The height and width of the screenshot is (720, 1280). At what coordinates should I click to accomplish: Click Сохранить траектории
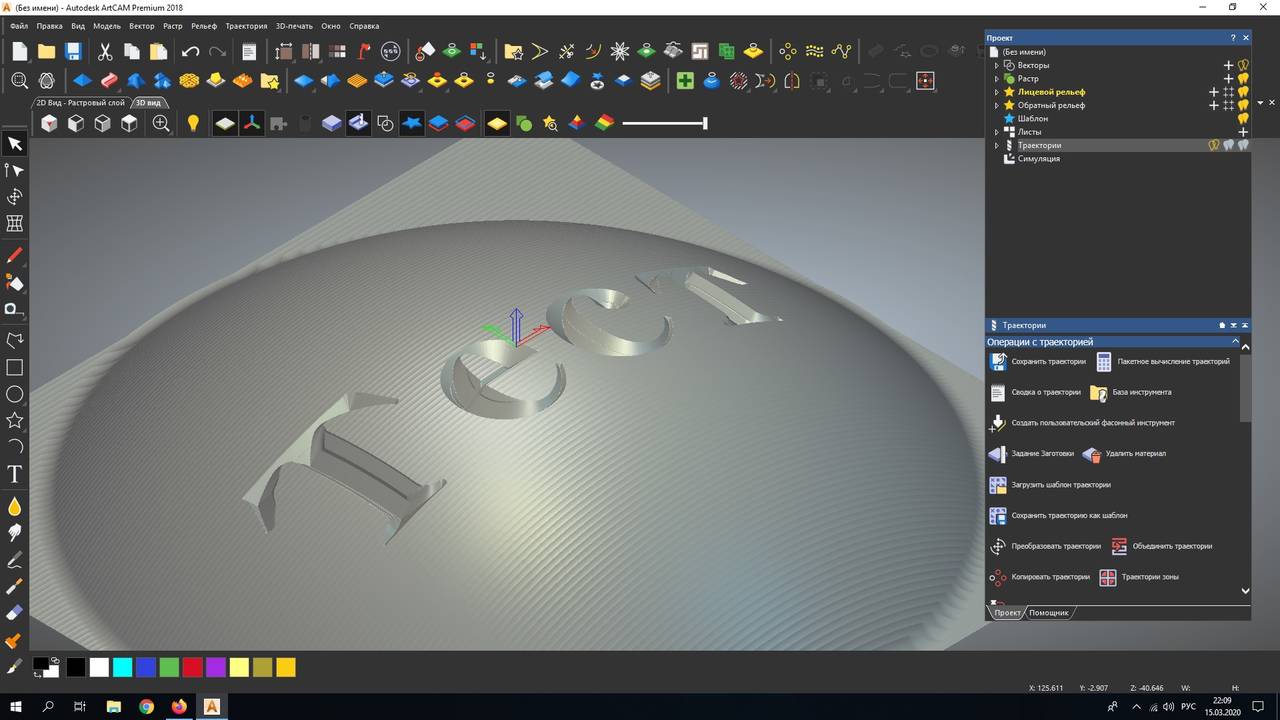pos(1038,361)
